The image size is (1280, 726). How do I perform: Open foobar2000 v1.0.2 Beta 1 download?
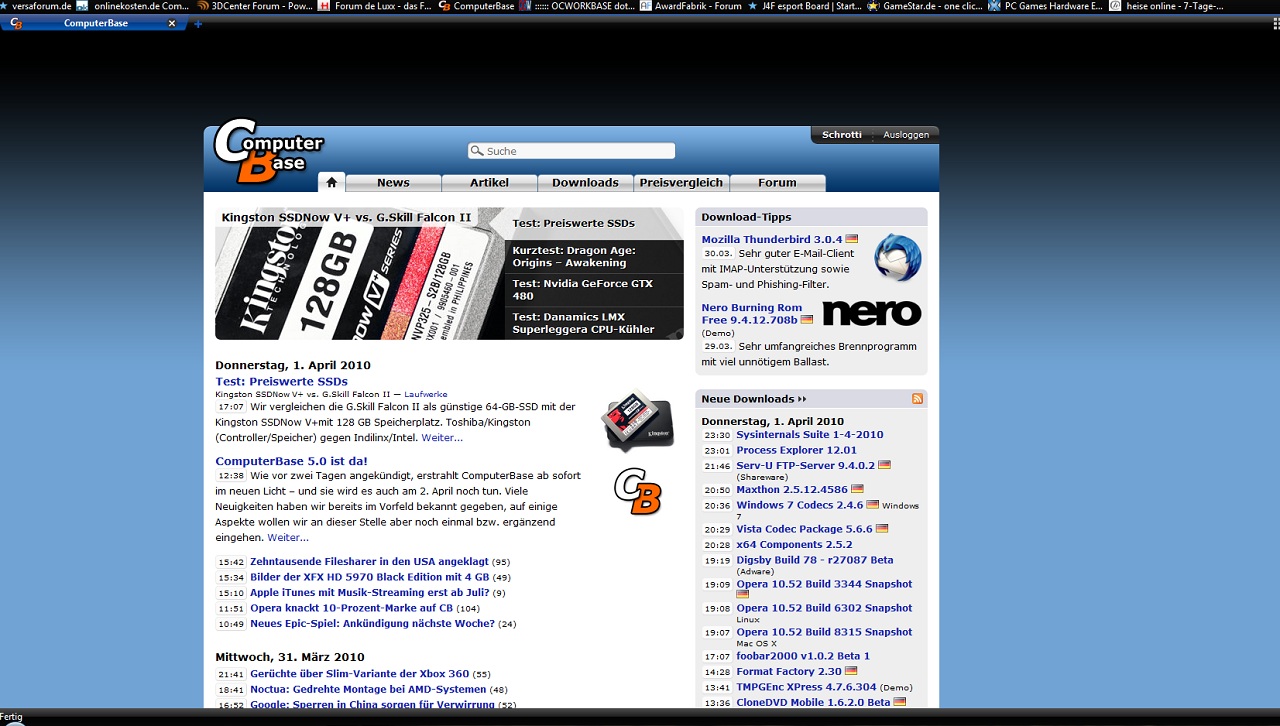803,657
